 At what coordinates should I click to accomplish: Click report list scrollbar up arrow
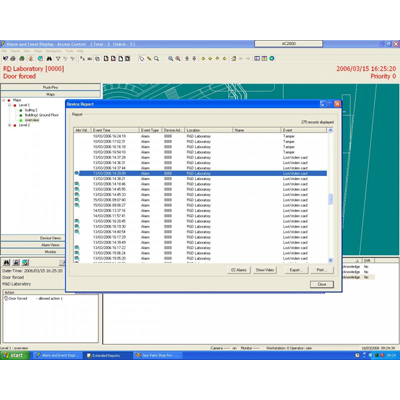tap(330, 130)
